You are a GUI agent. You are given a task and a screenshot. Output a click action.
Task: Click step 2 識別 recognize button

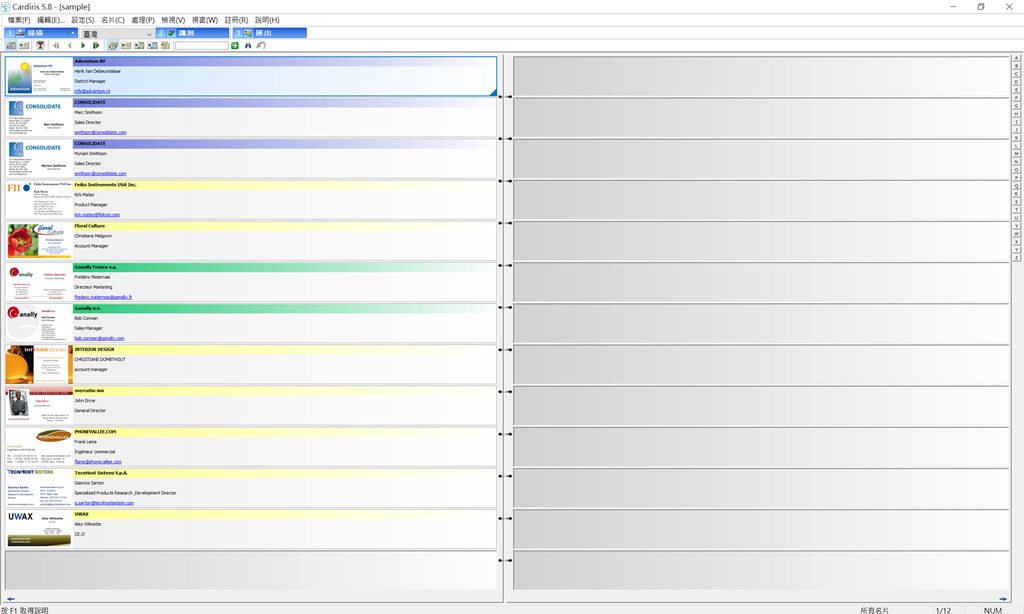pos(193,33)
